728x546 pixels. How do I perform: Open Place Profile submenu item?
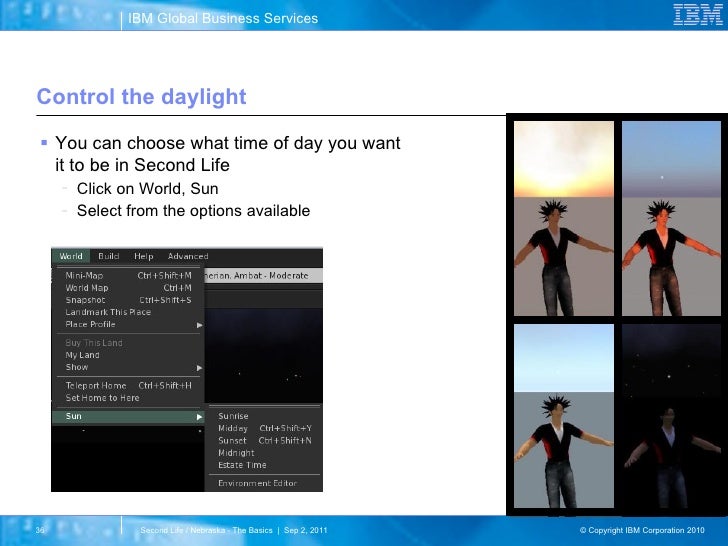pos(128,324)
